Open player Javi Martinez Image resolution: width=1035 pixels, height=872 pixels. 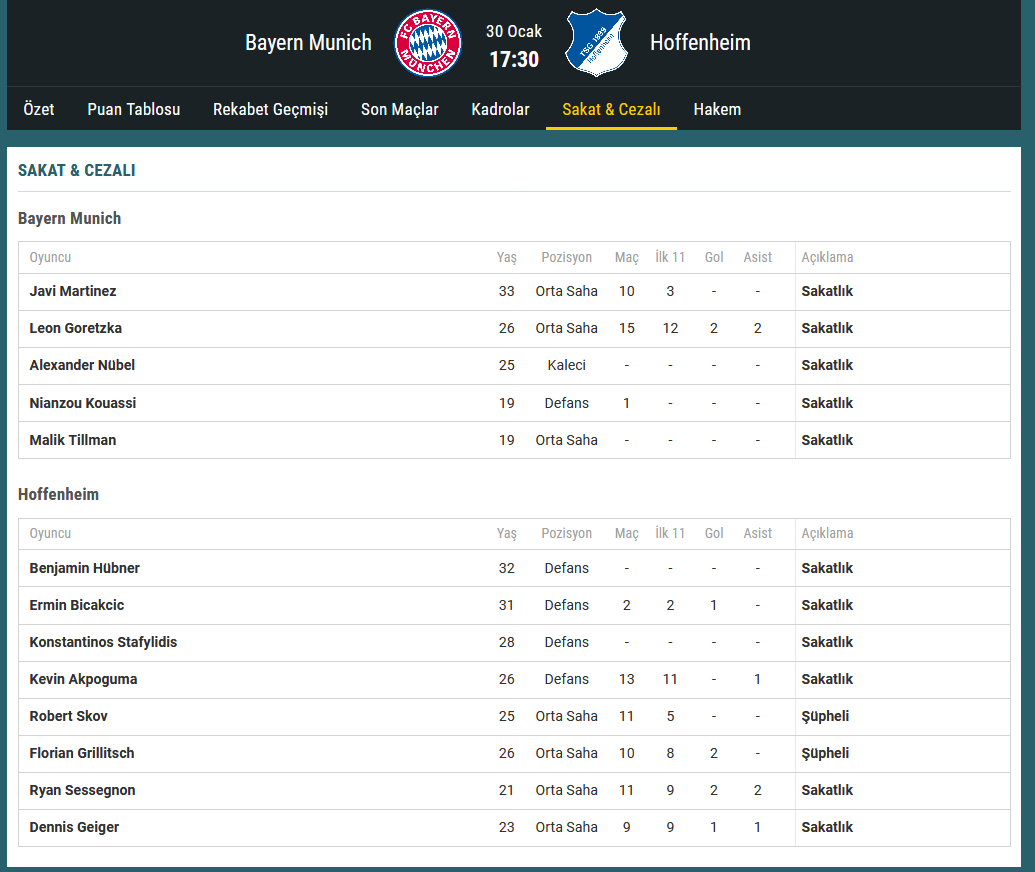[73, 291]
